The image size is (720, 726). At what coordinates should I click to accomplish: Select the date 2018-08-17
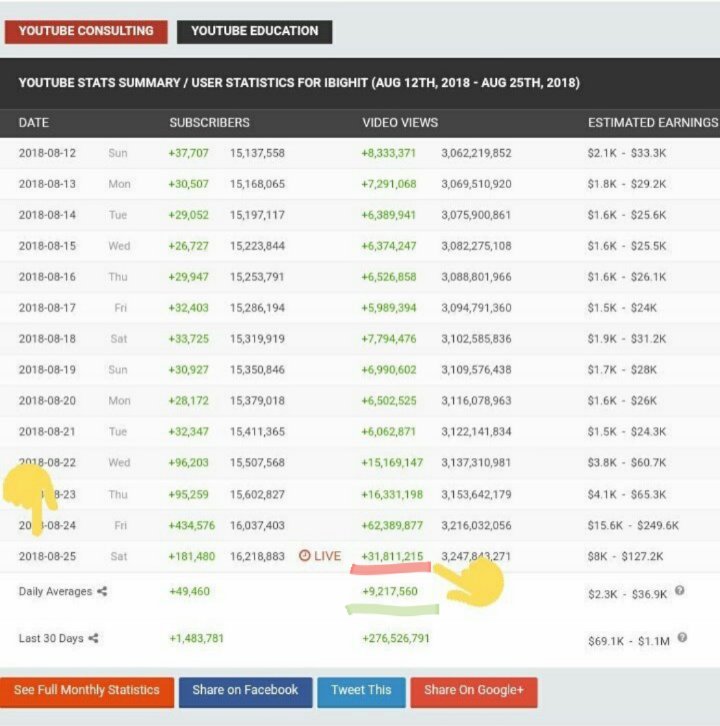coord(47,308)
